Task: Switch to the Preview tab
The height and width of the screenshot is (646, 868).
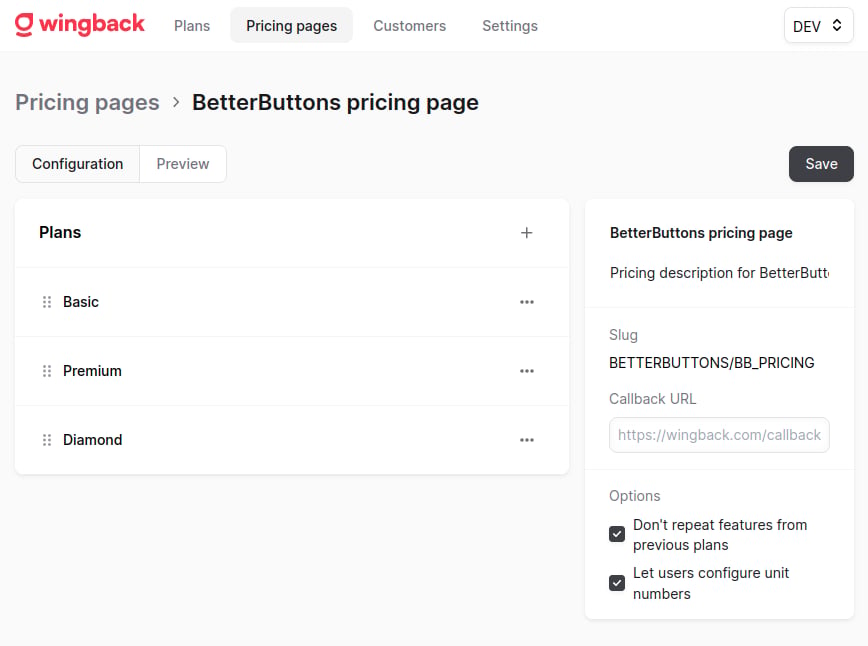Action: point(183,164)
